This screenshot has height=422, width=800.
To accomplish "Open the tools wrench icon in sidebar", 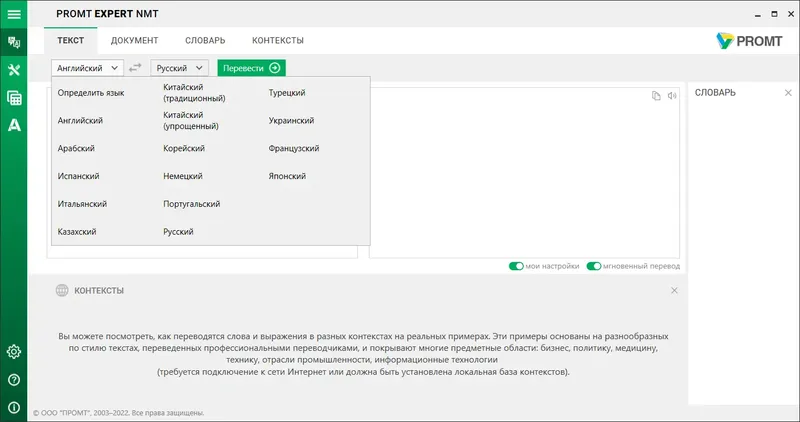I will pos(14,70).
